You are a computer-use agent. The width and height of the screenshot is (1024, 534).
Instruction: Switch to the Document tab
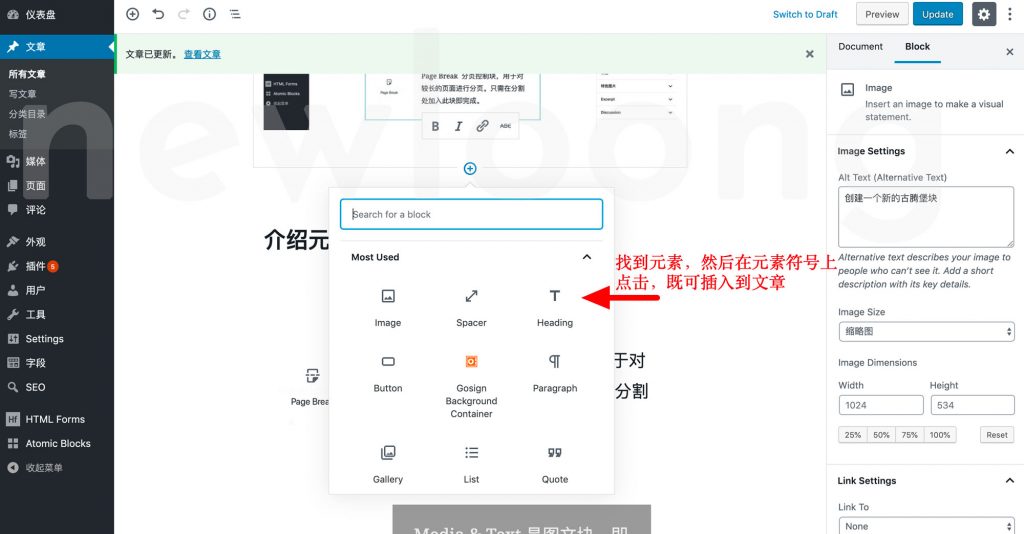[860, 47]
